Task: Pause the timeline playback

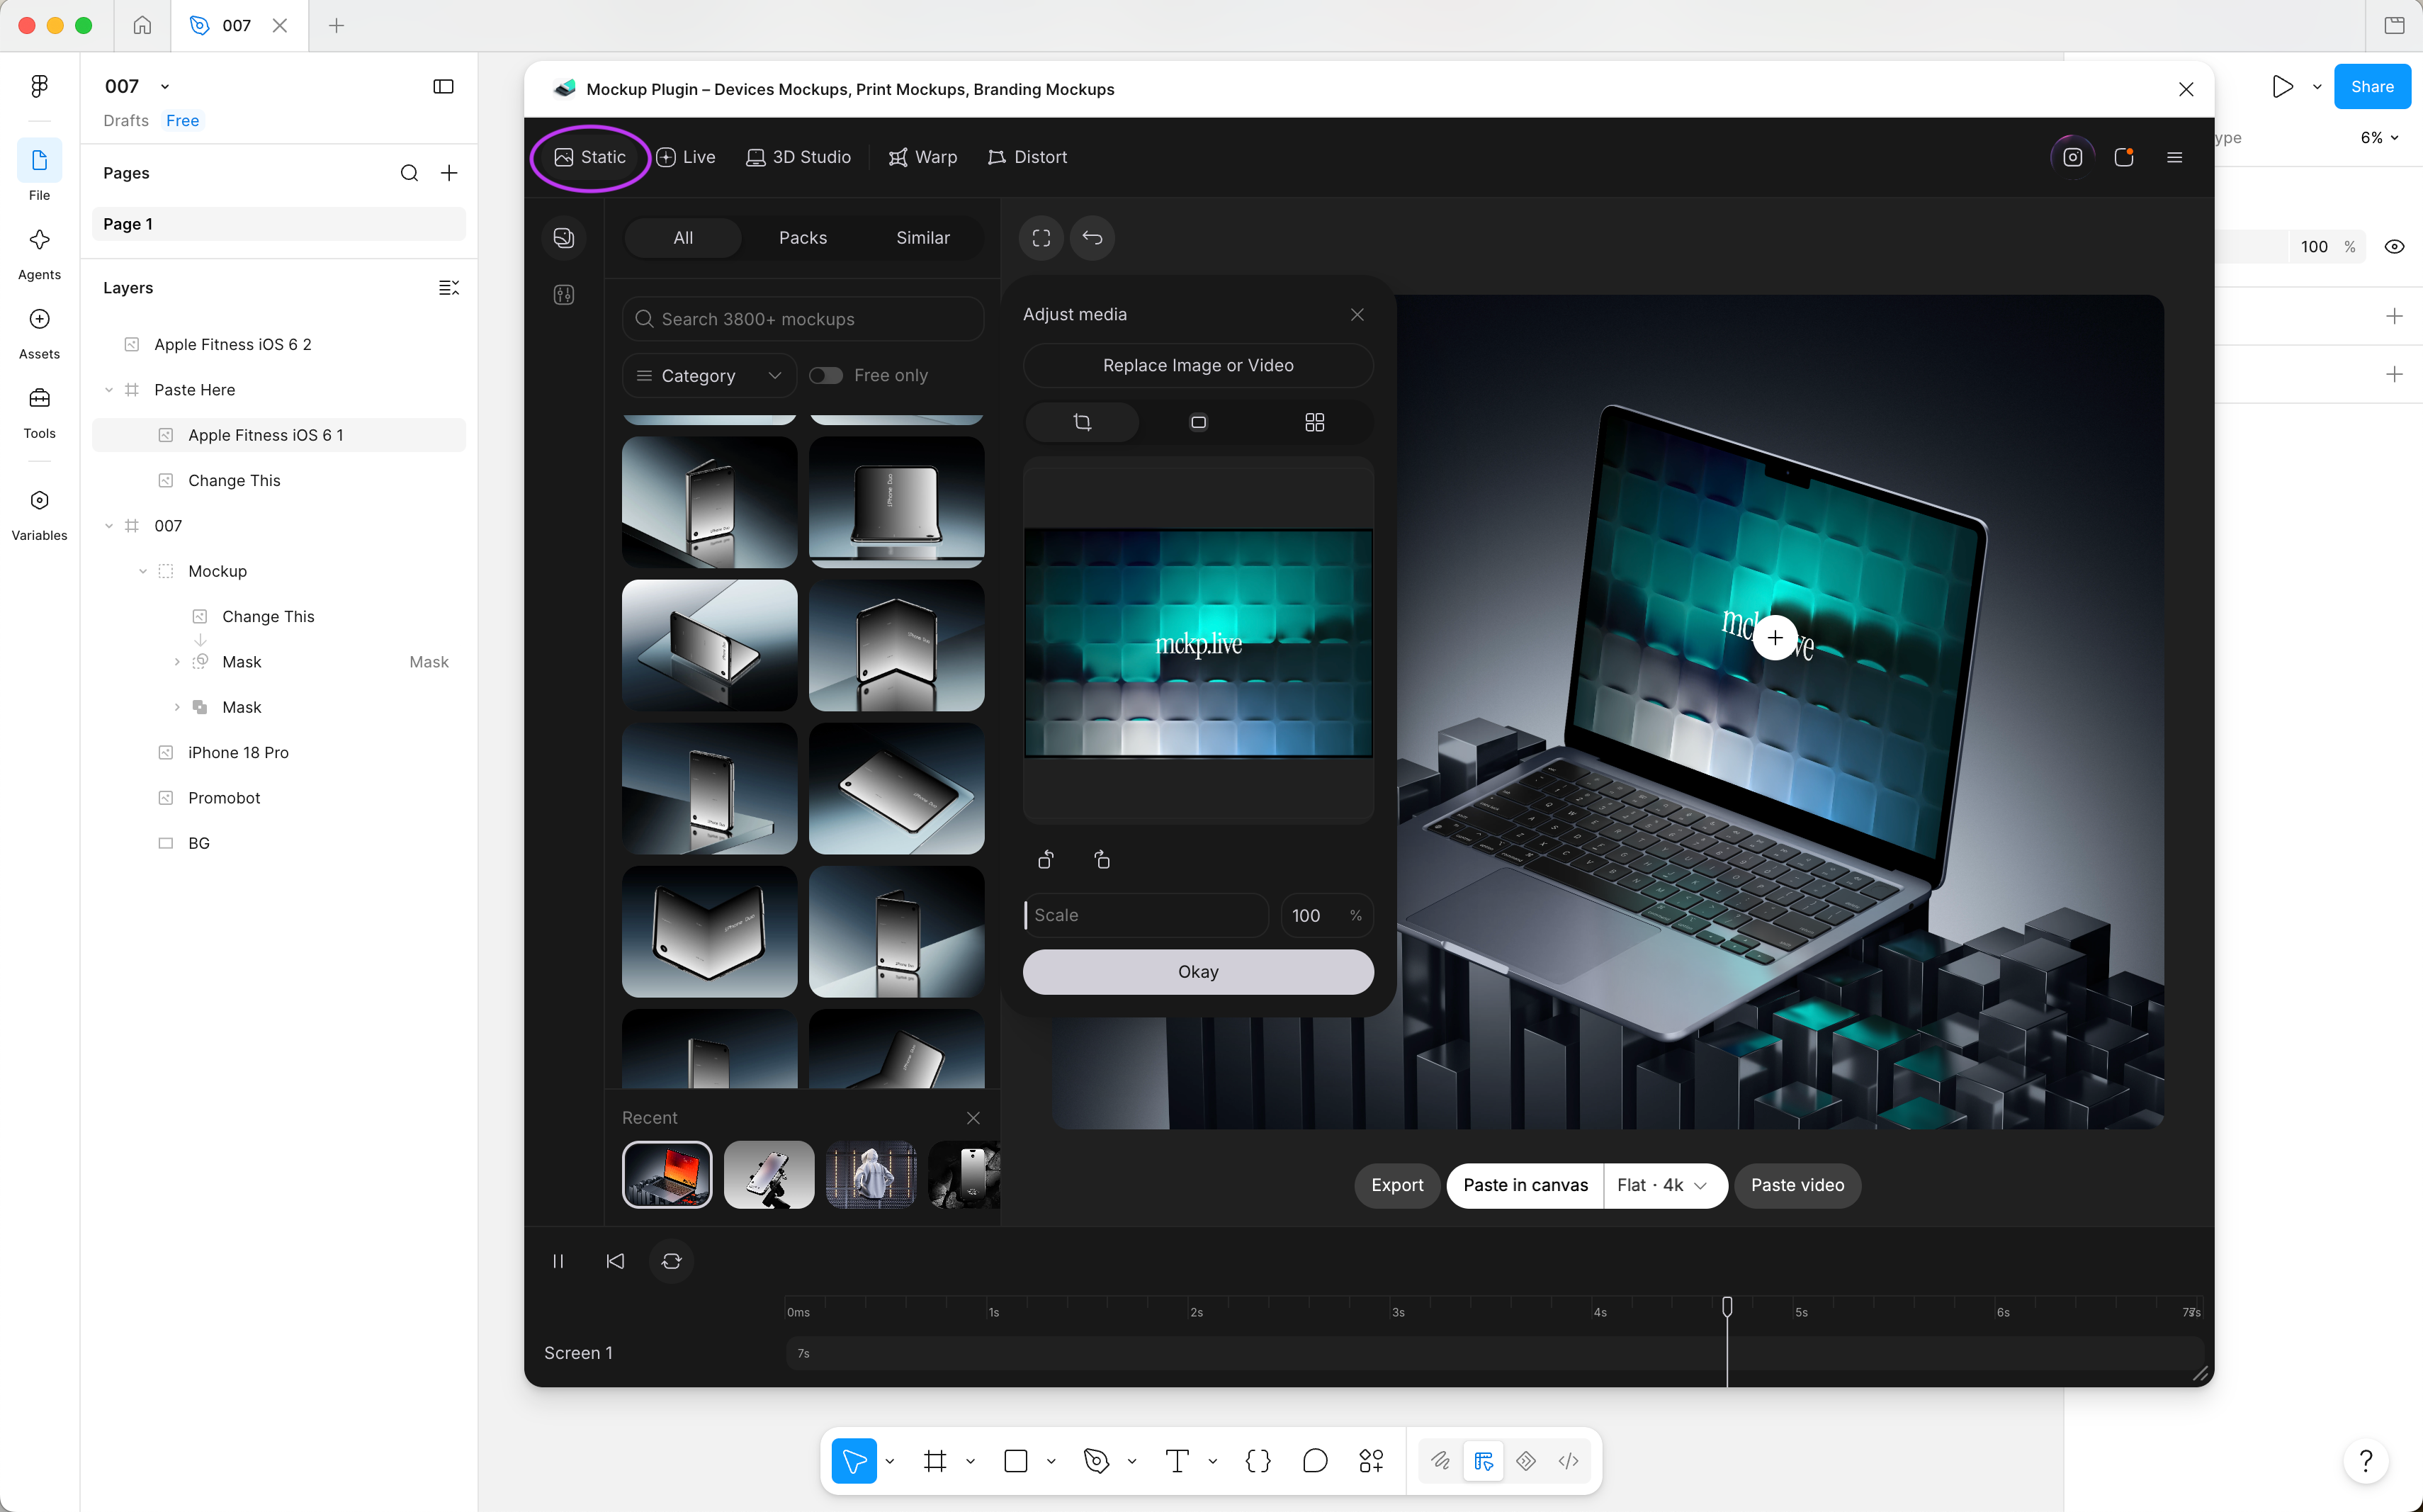Action: [558, 1261]
